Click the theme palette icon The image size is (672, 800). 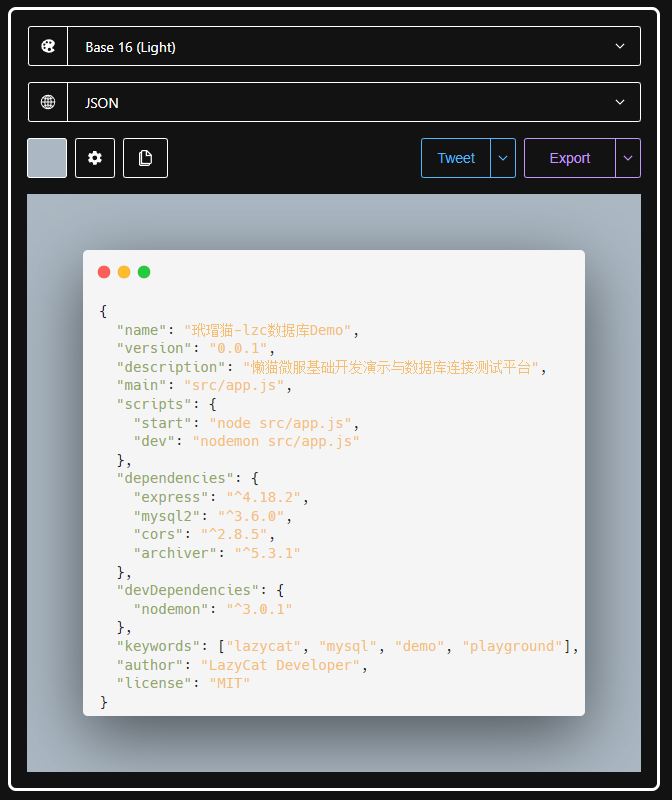click(x=48, y=46)
